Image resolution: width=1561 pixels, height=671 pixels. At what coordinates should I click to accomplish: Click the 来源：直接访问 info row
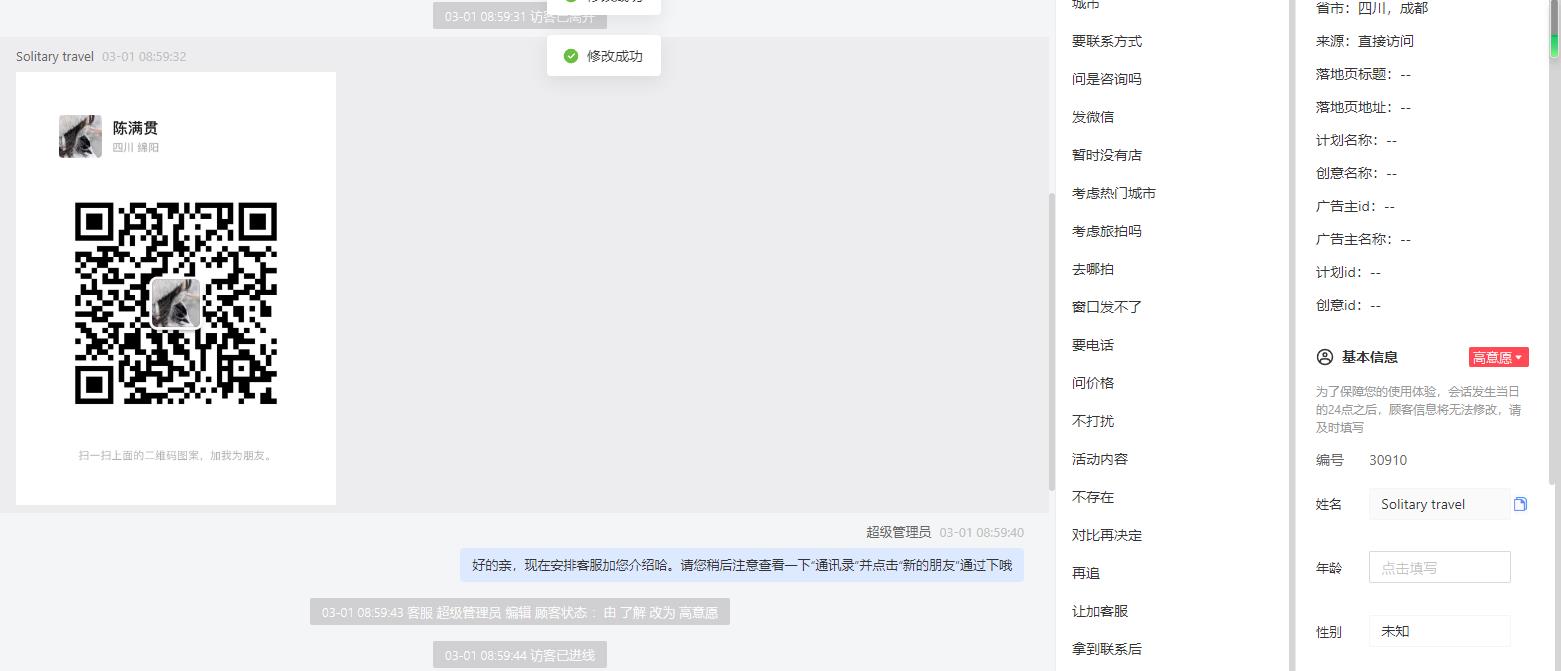coord(1365,41)
